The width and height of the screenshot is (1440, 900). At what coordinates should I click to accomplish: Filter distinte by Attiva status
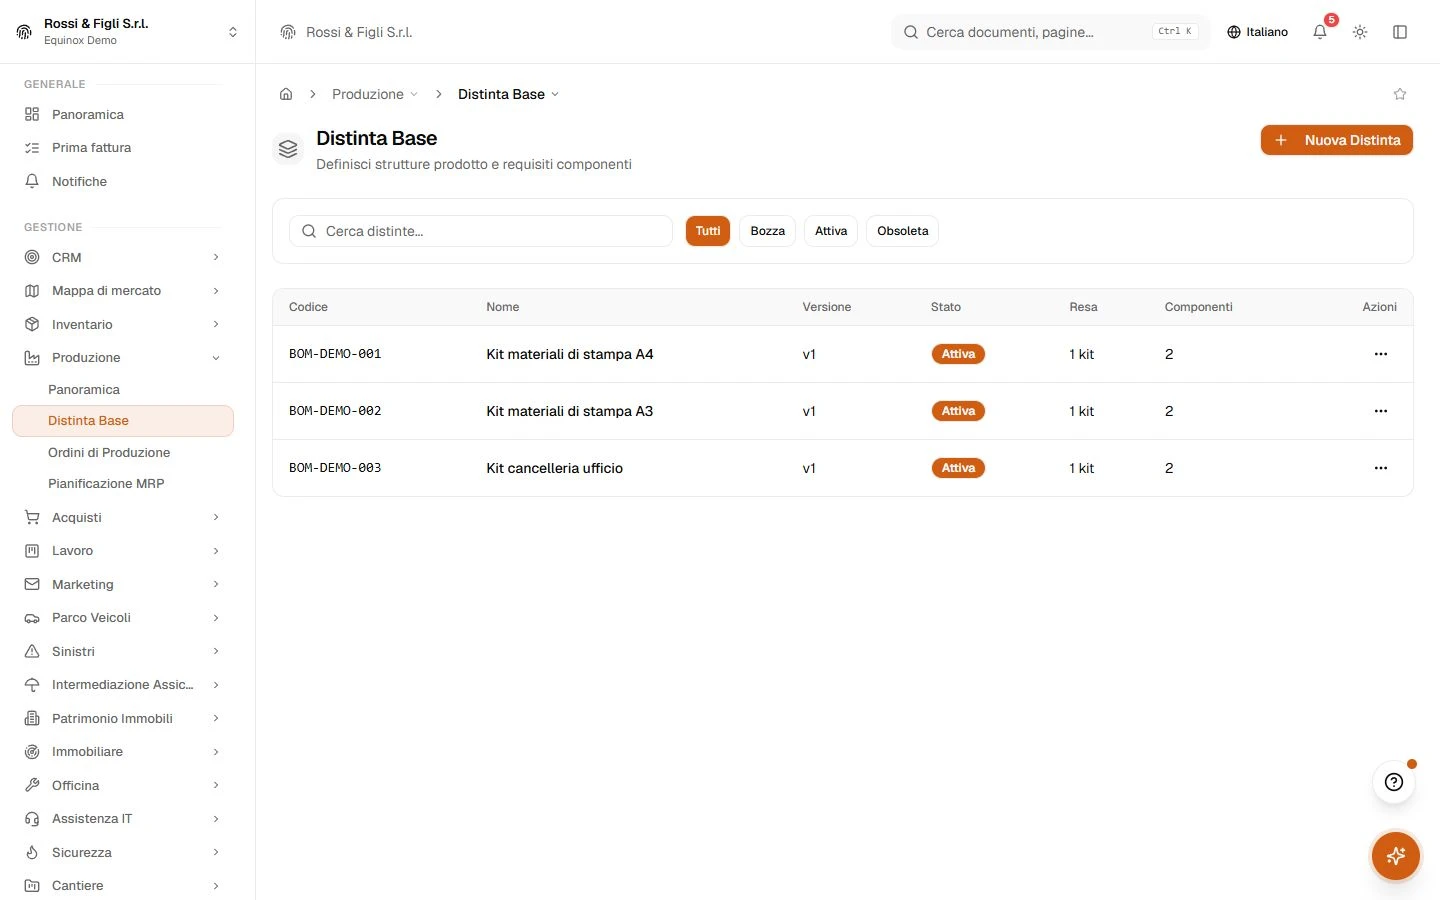(x=831, y=231)
